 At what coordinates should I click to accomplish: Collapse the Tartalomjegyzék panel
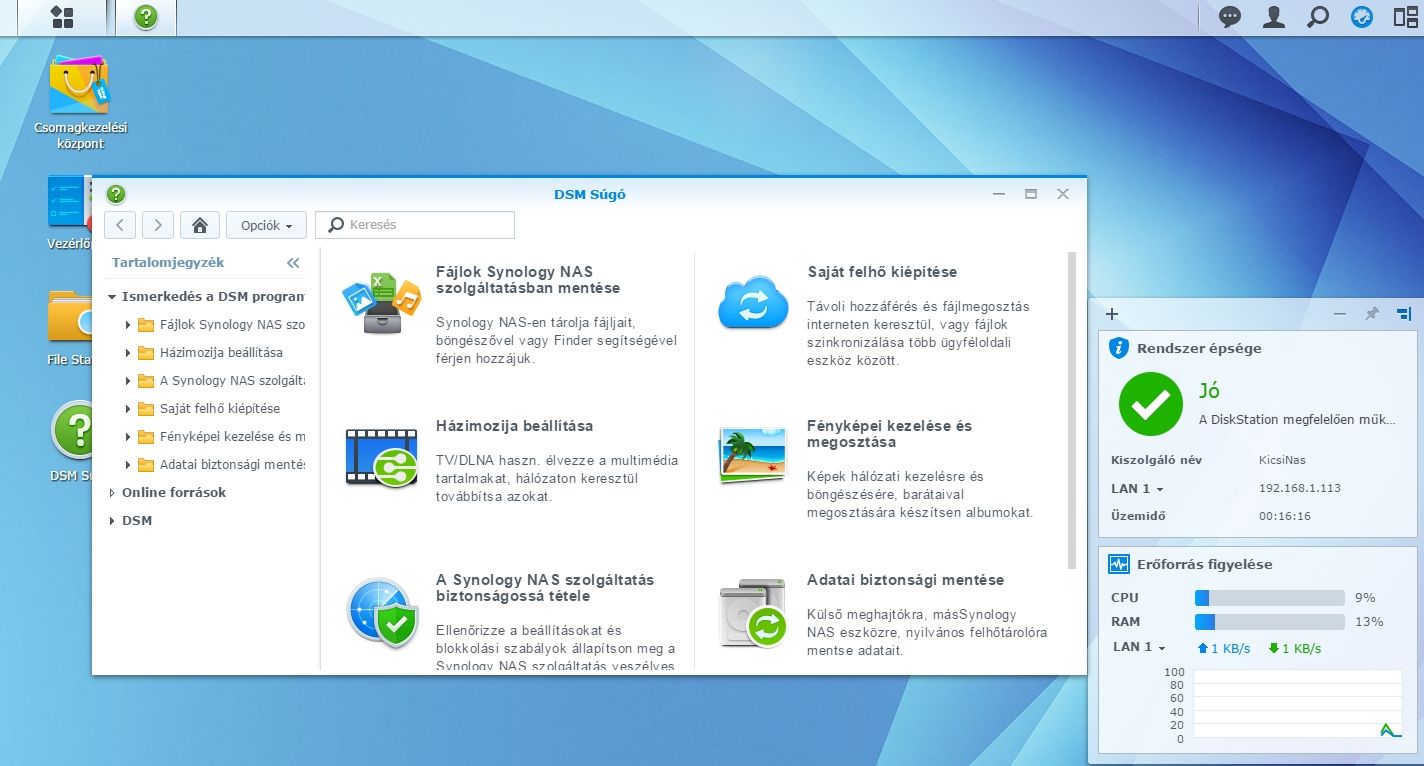pyautogui.click(x=293, y=263)
